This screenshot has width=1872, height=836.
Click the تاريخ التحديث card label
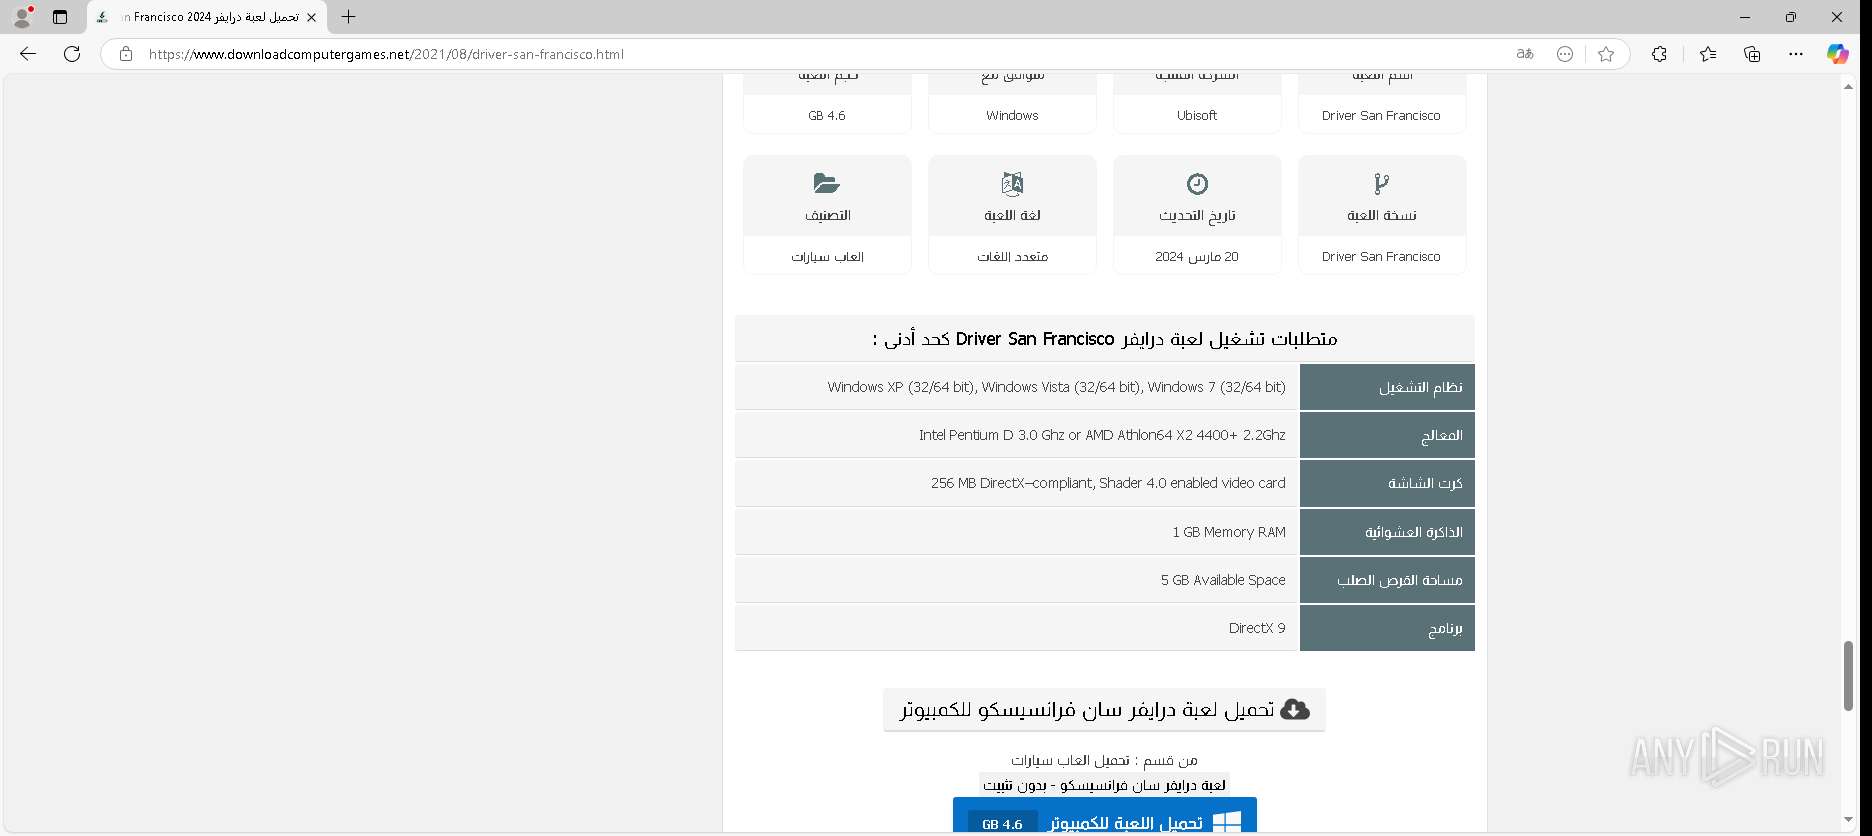1197,215
